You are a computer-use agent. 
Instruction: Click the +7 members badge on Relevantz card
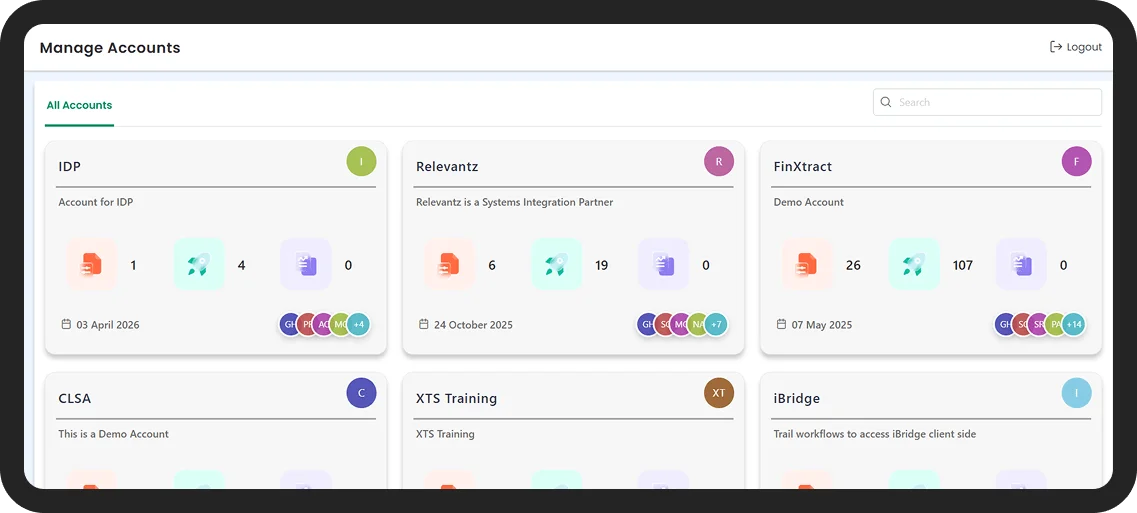click(x=716, y=324)
